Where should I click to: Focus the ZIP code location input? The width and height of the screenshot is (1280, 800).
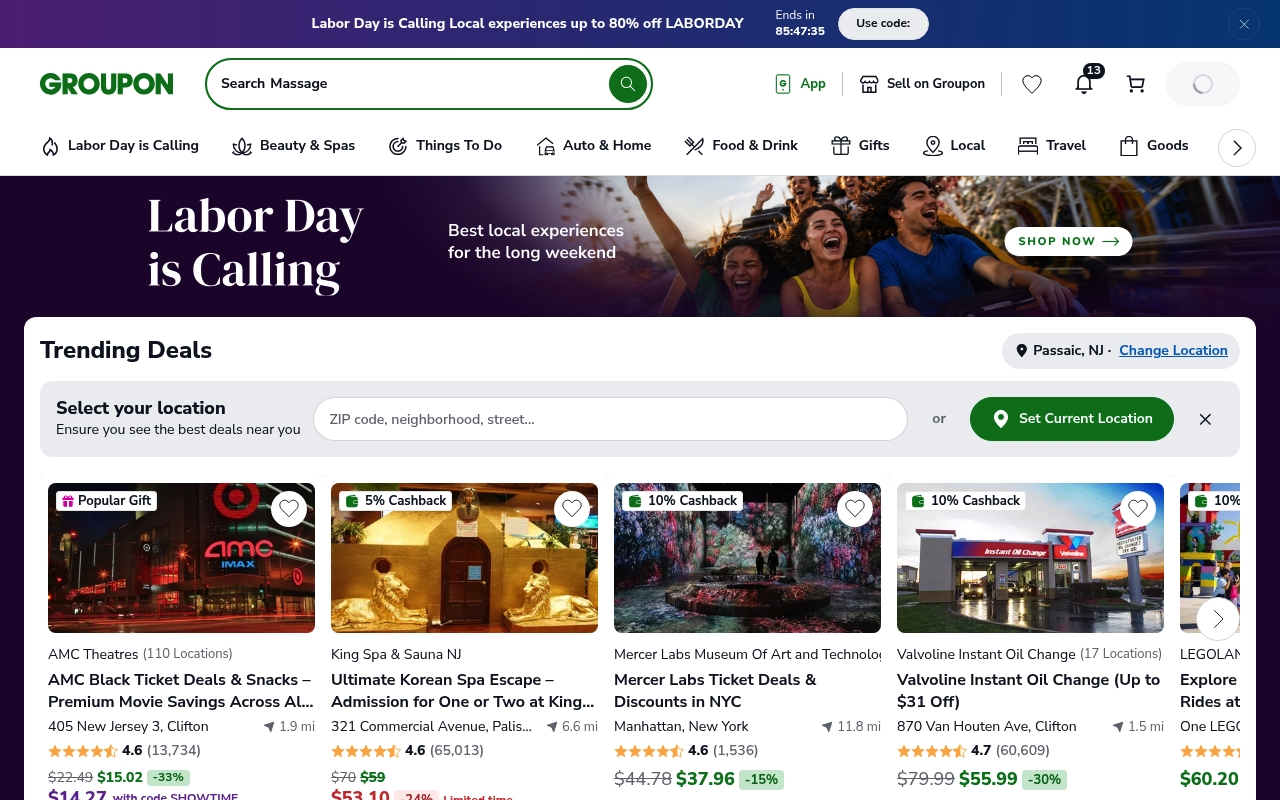610,419
